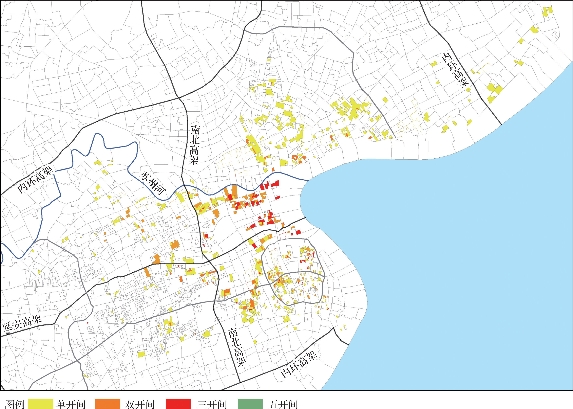Click the yellow parcel at the top-right corner
The image size is (573, 409).
tap(547, 11)
